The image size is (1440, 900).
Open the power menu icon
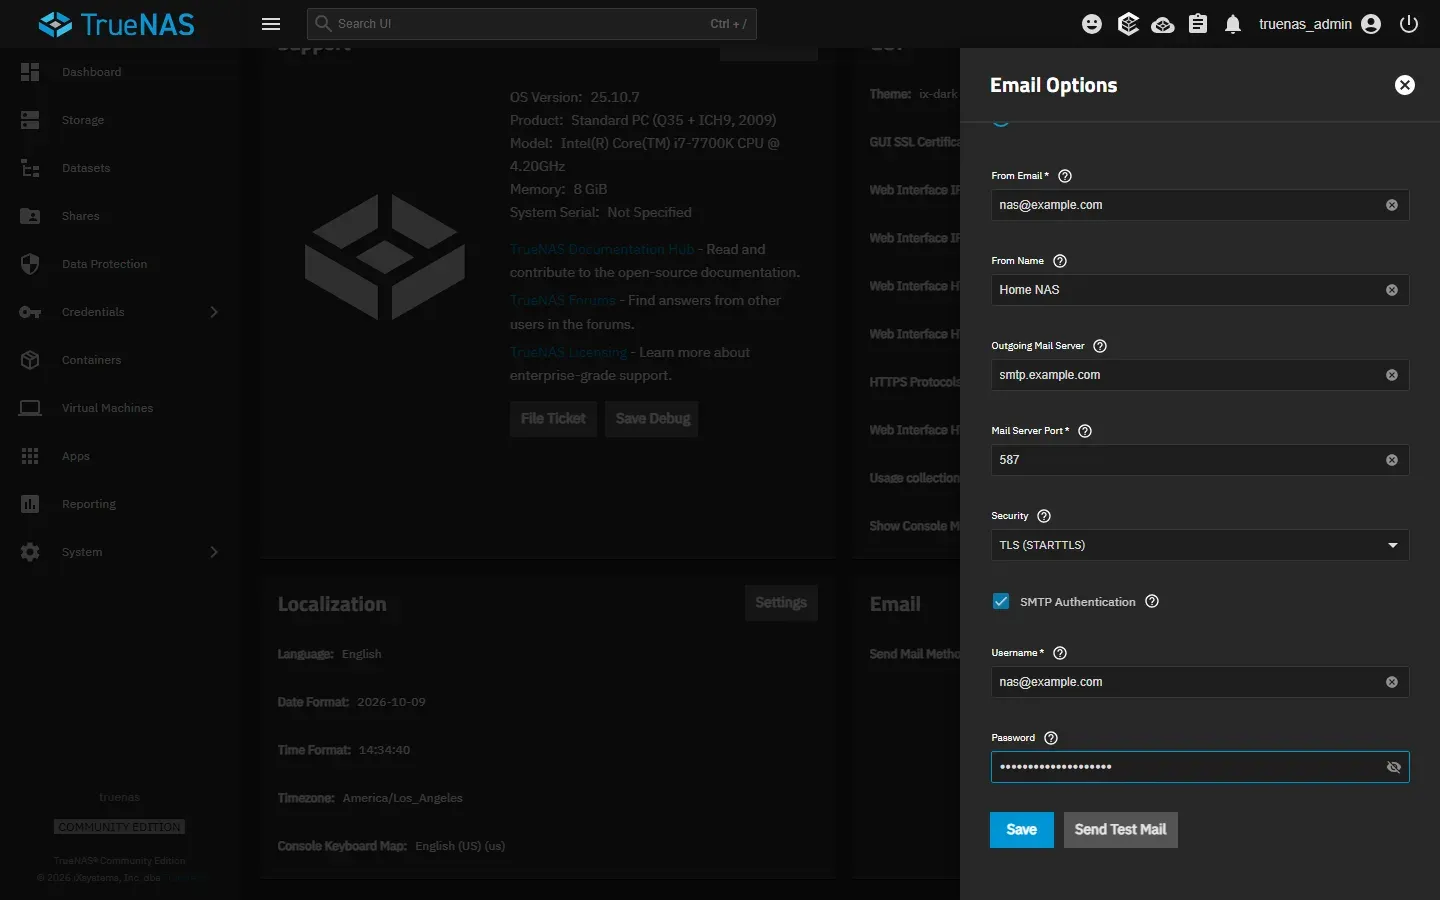(x=1409, y=24)
